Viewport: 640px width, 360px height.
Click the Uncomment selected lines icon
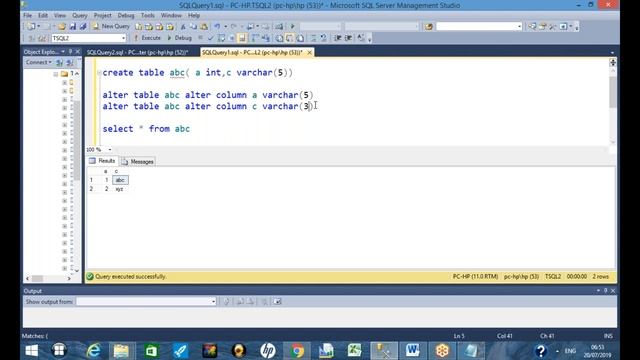tap(323, 38)
